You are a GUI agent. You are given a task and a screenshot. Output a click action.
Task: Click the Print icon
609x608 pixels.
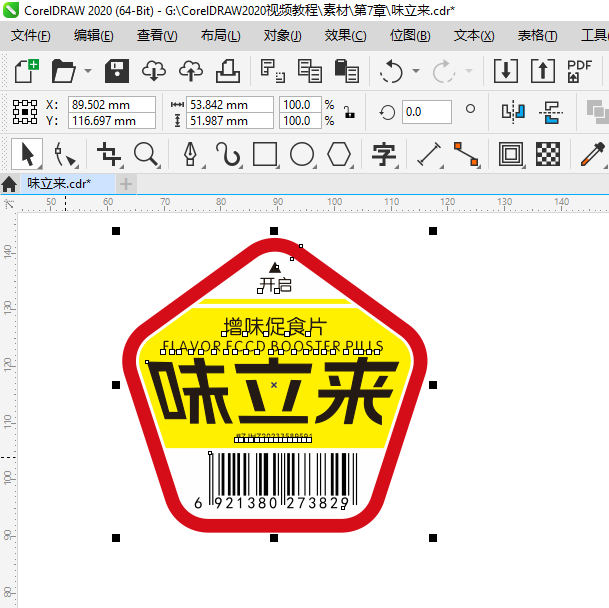pos(228,71)
